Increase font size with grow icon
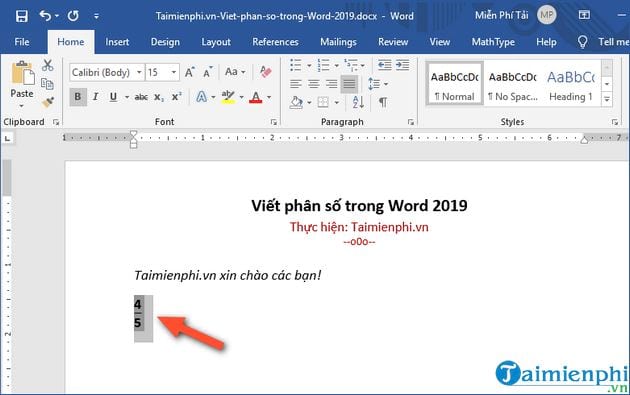This screenshot has width=630, height=395. tap(190, 72)
